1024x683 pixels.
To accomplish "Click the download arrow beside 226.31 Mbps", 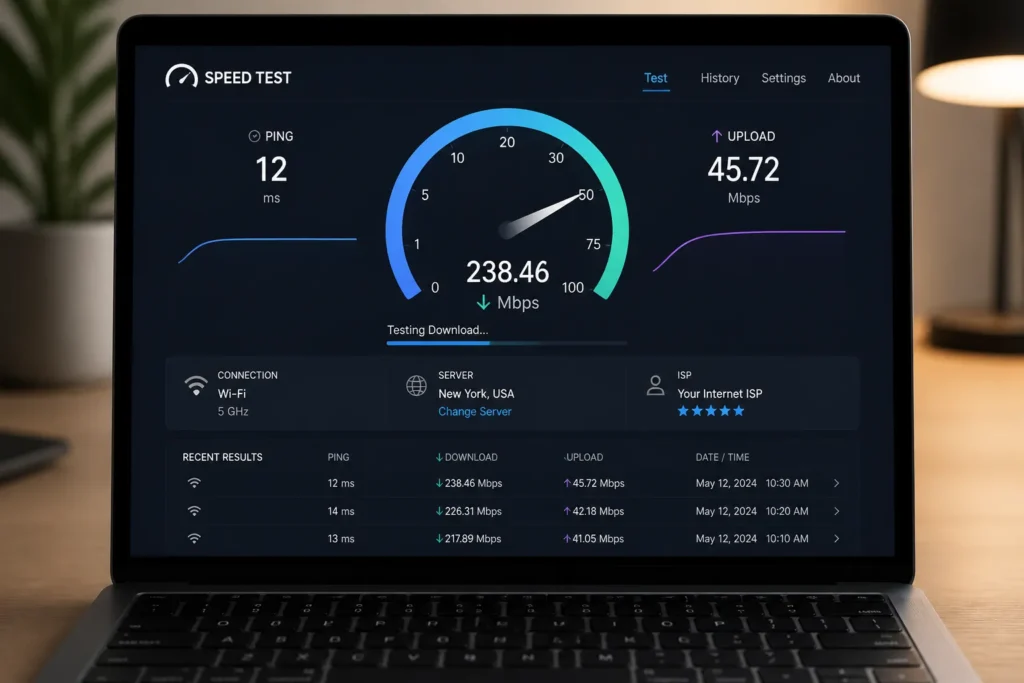I will tap(439, 511).
